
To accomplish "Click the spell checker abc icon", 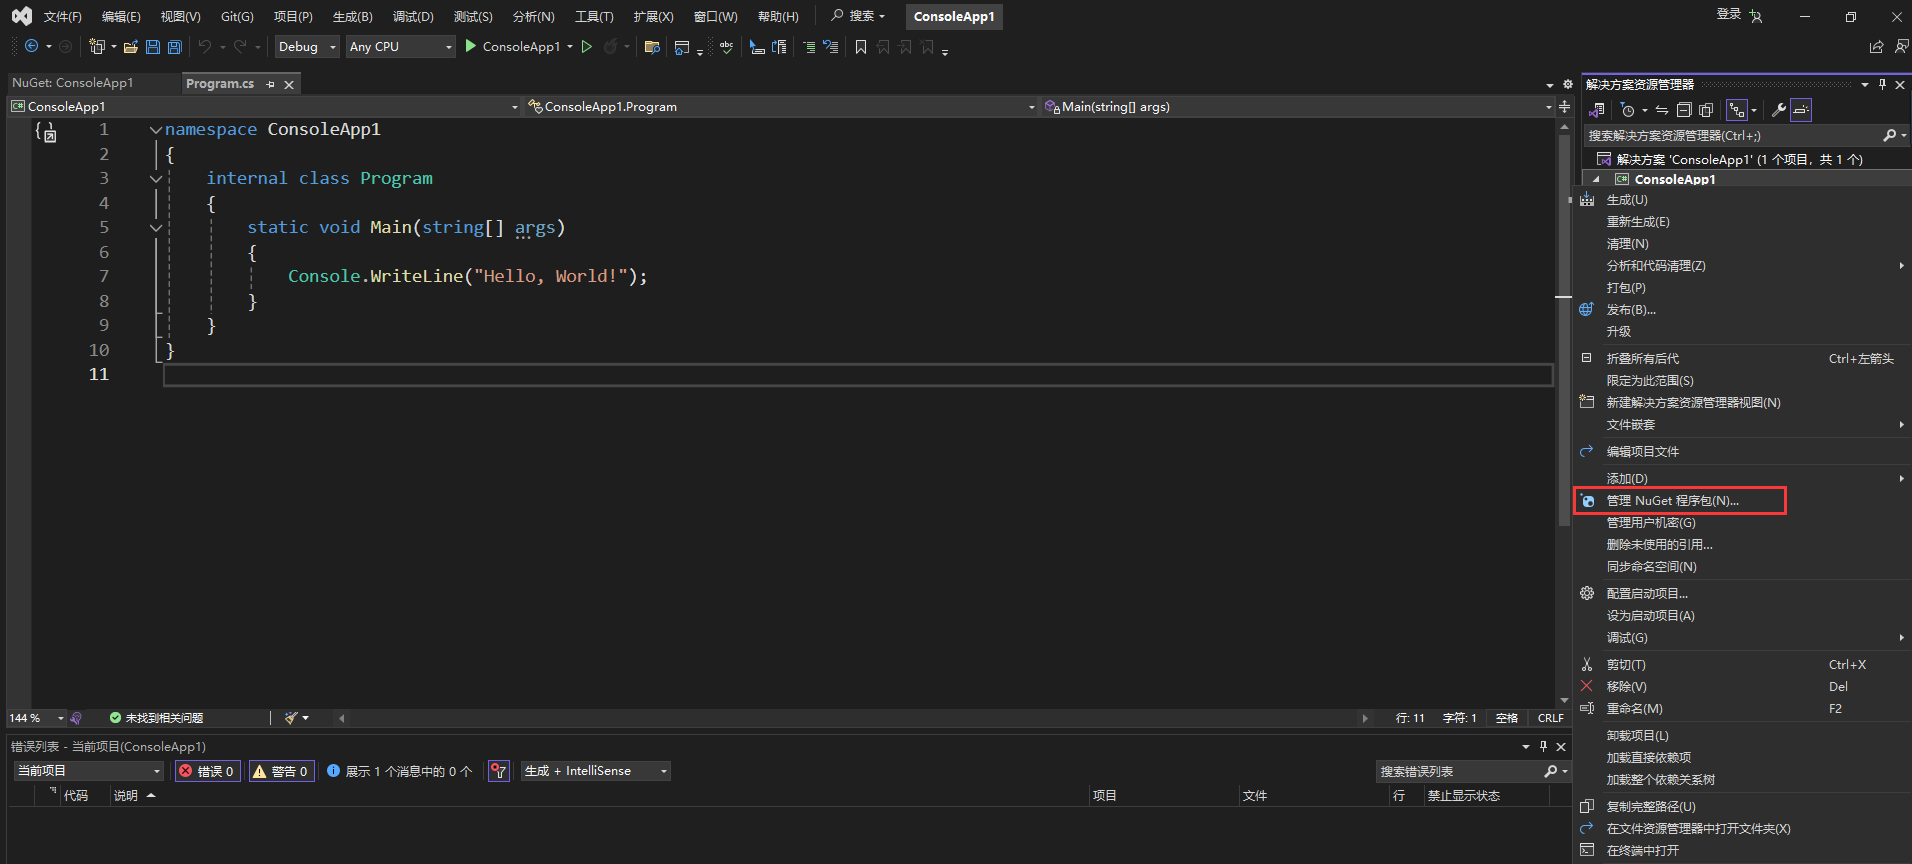I will pyautogui.click(x=726, y=46).
